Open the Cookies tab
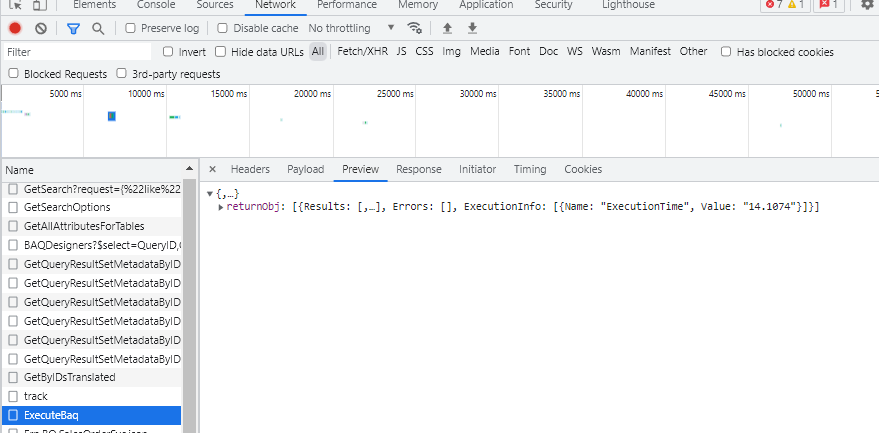The width and height of the screenshot is (879, 433). (x=583, y=169)
